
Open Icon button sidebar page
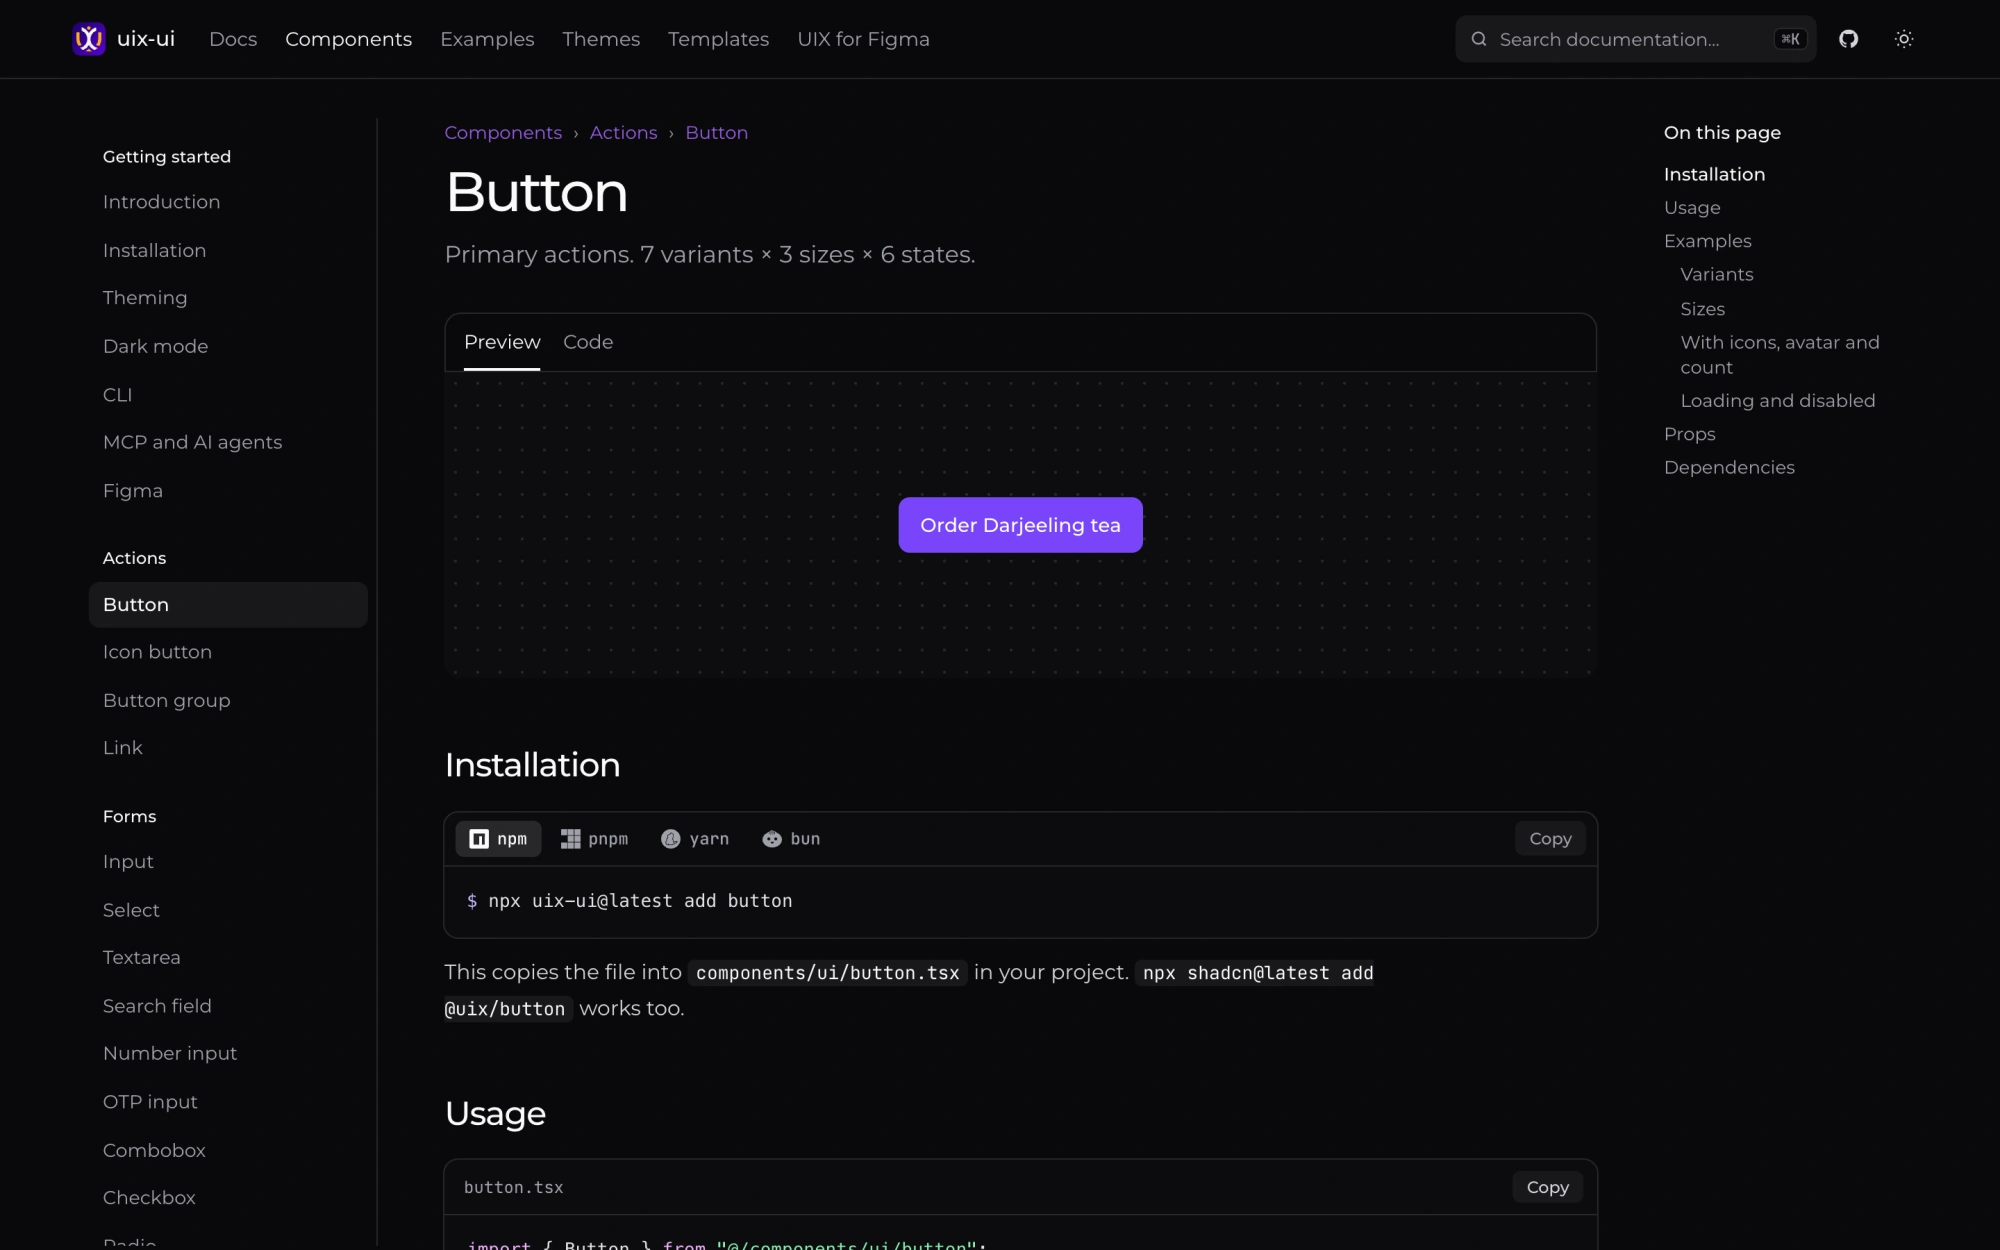pos(157,652)
